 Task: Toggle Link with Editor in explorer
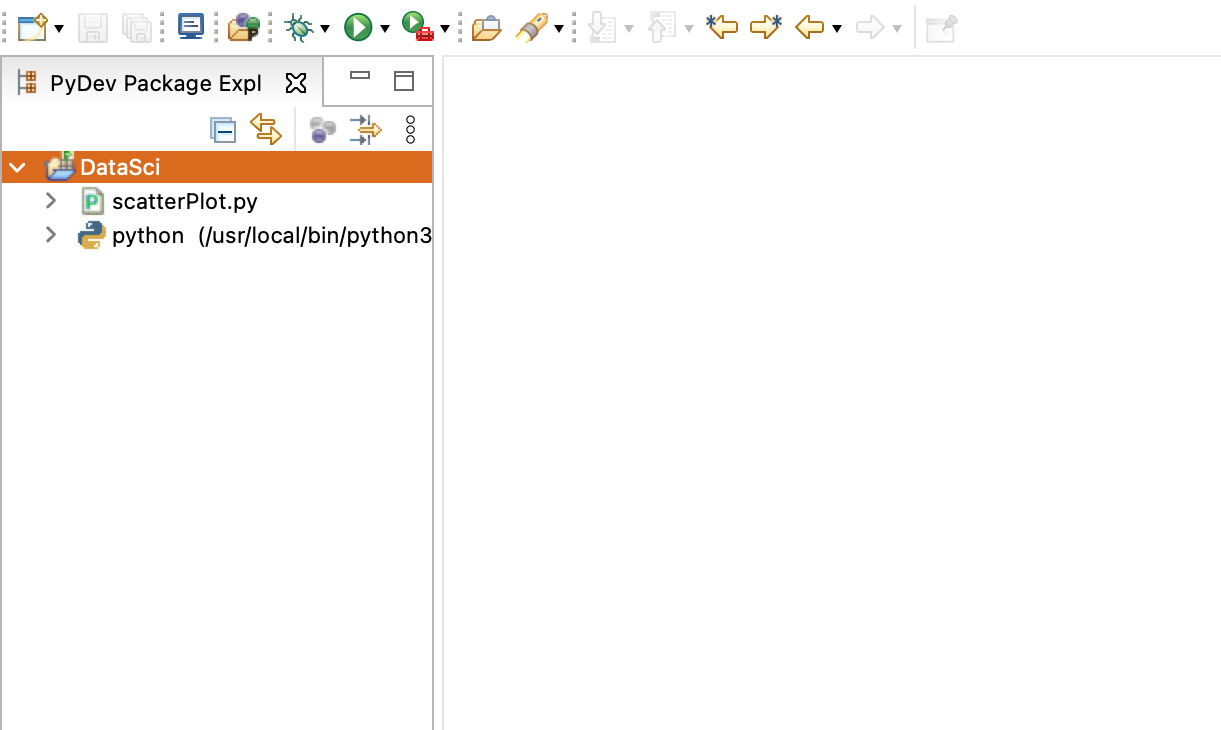click(x=266, y=129)
